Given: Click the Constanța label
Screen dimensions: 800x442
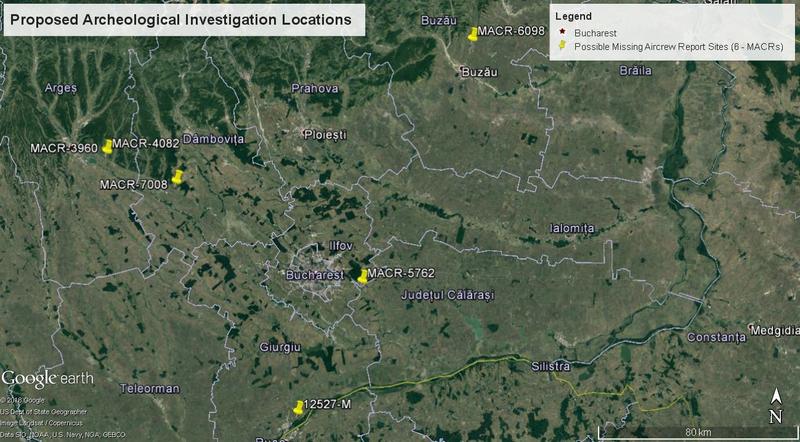Looking at the screenshot, I should tap(716, 337).
